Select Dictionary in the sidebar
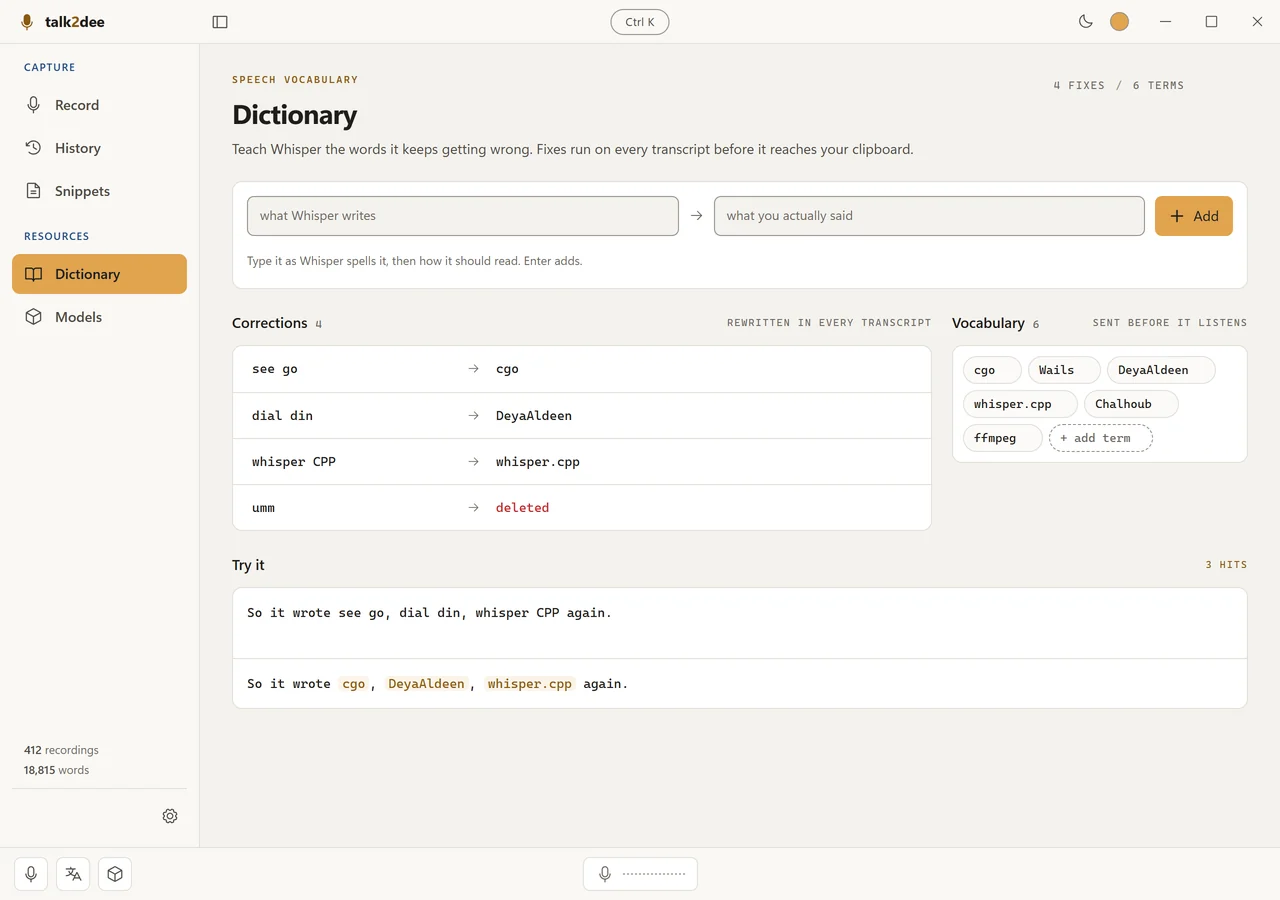The image size is (1280, 900). pyautogui.click(x=99, y=274)
